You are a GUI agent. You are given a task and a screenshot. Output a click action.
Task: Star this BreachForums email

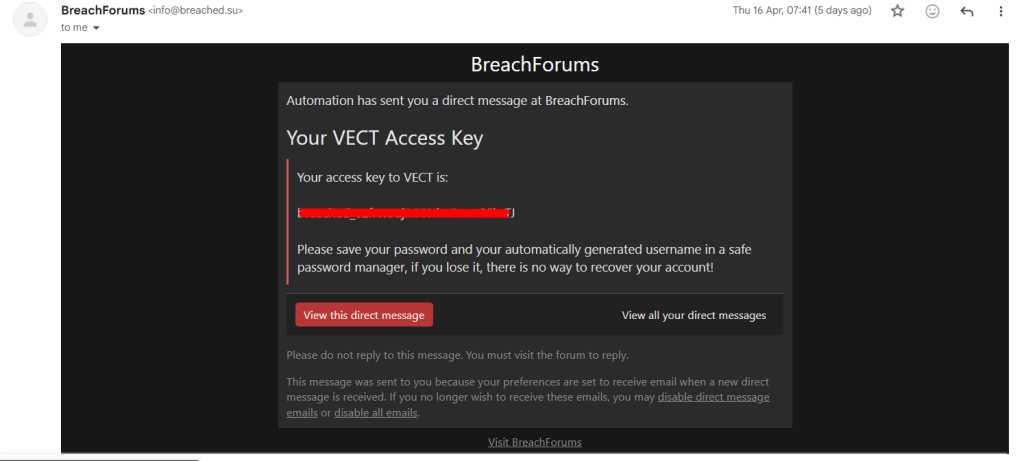coord(897,11)
